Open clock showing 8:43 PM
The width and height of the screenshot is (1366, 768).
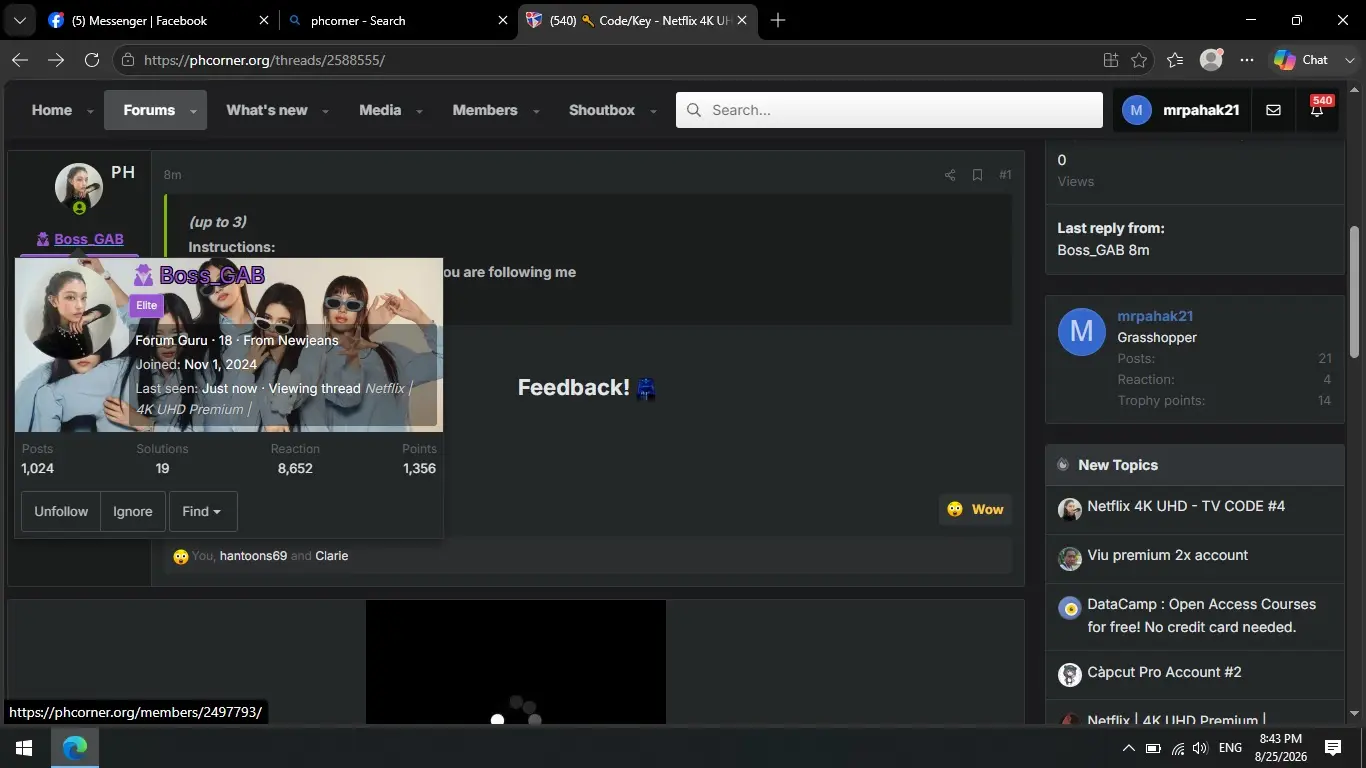pos(1279,748)
